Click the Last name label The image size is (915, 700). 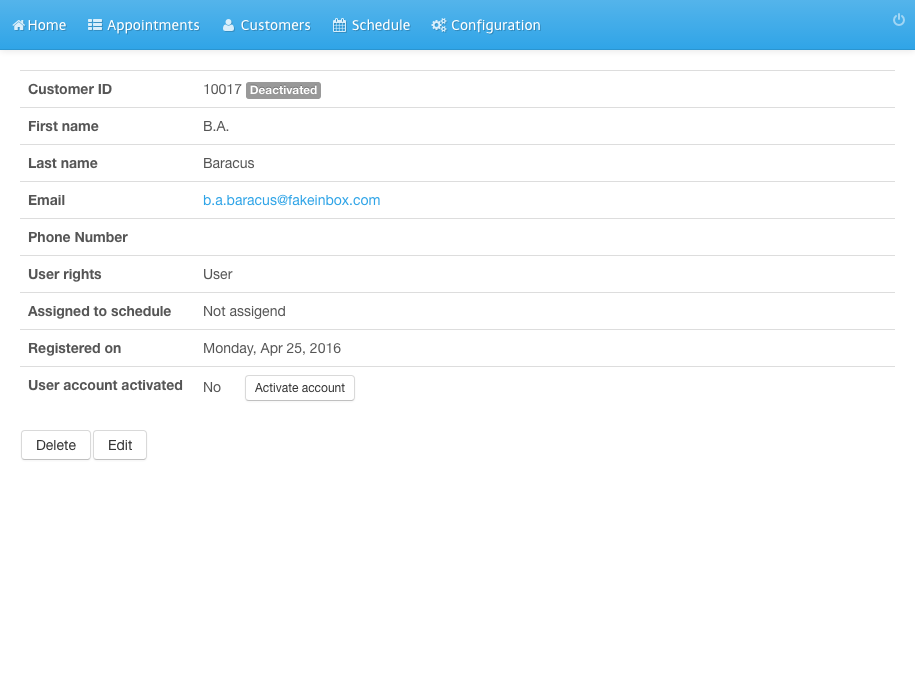click(62, 163)
